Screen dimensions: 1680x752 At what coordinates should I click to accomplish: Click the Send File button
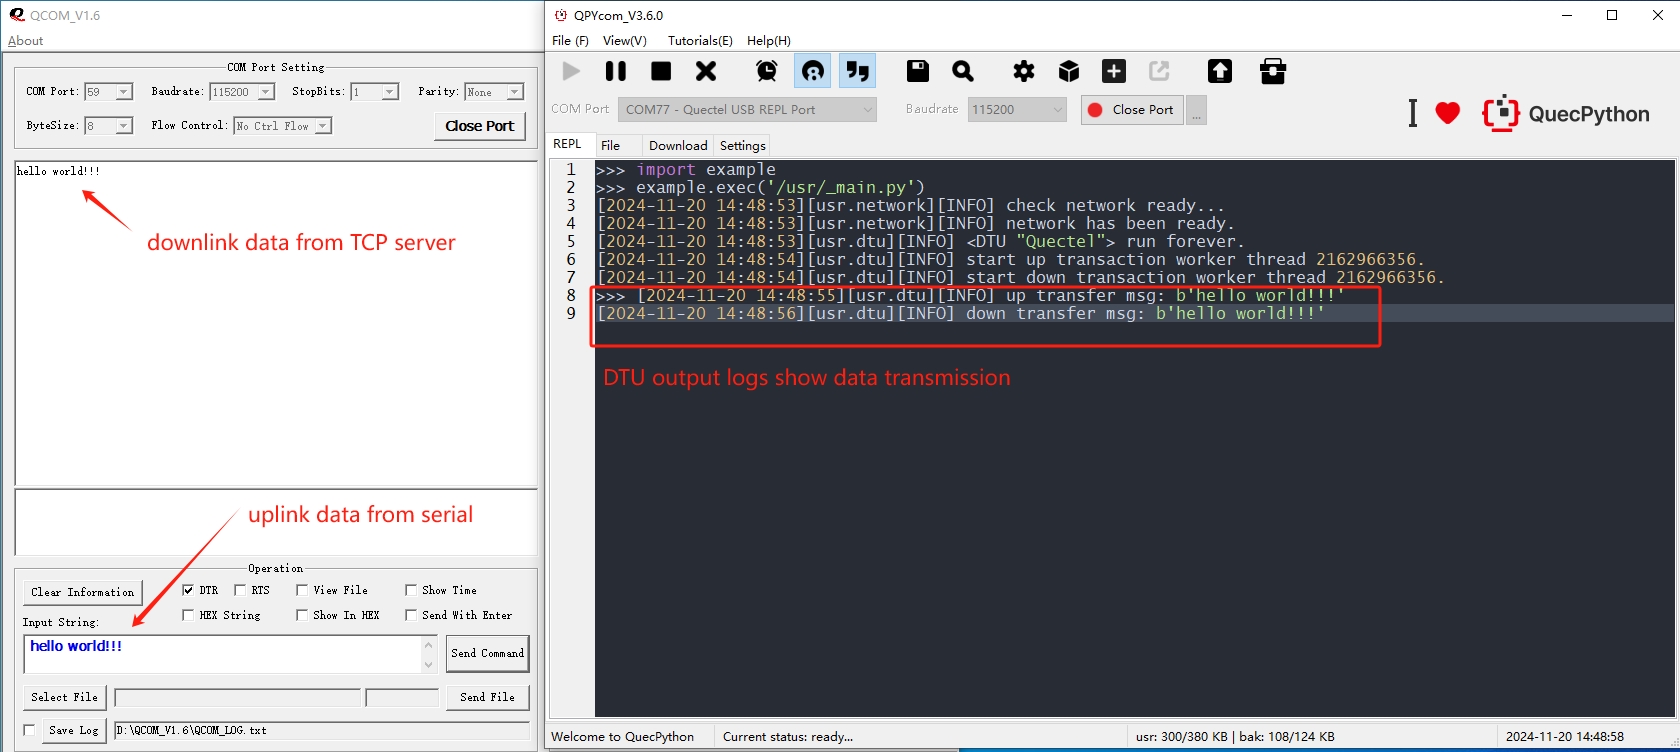[x=488, y=697]
